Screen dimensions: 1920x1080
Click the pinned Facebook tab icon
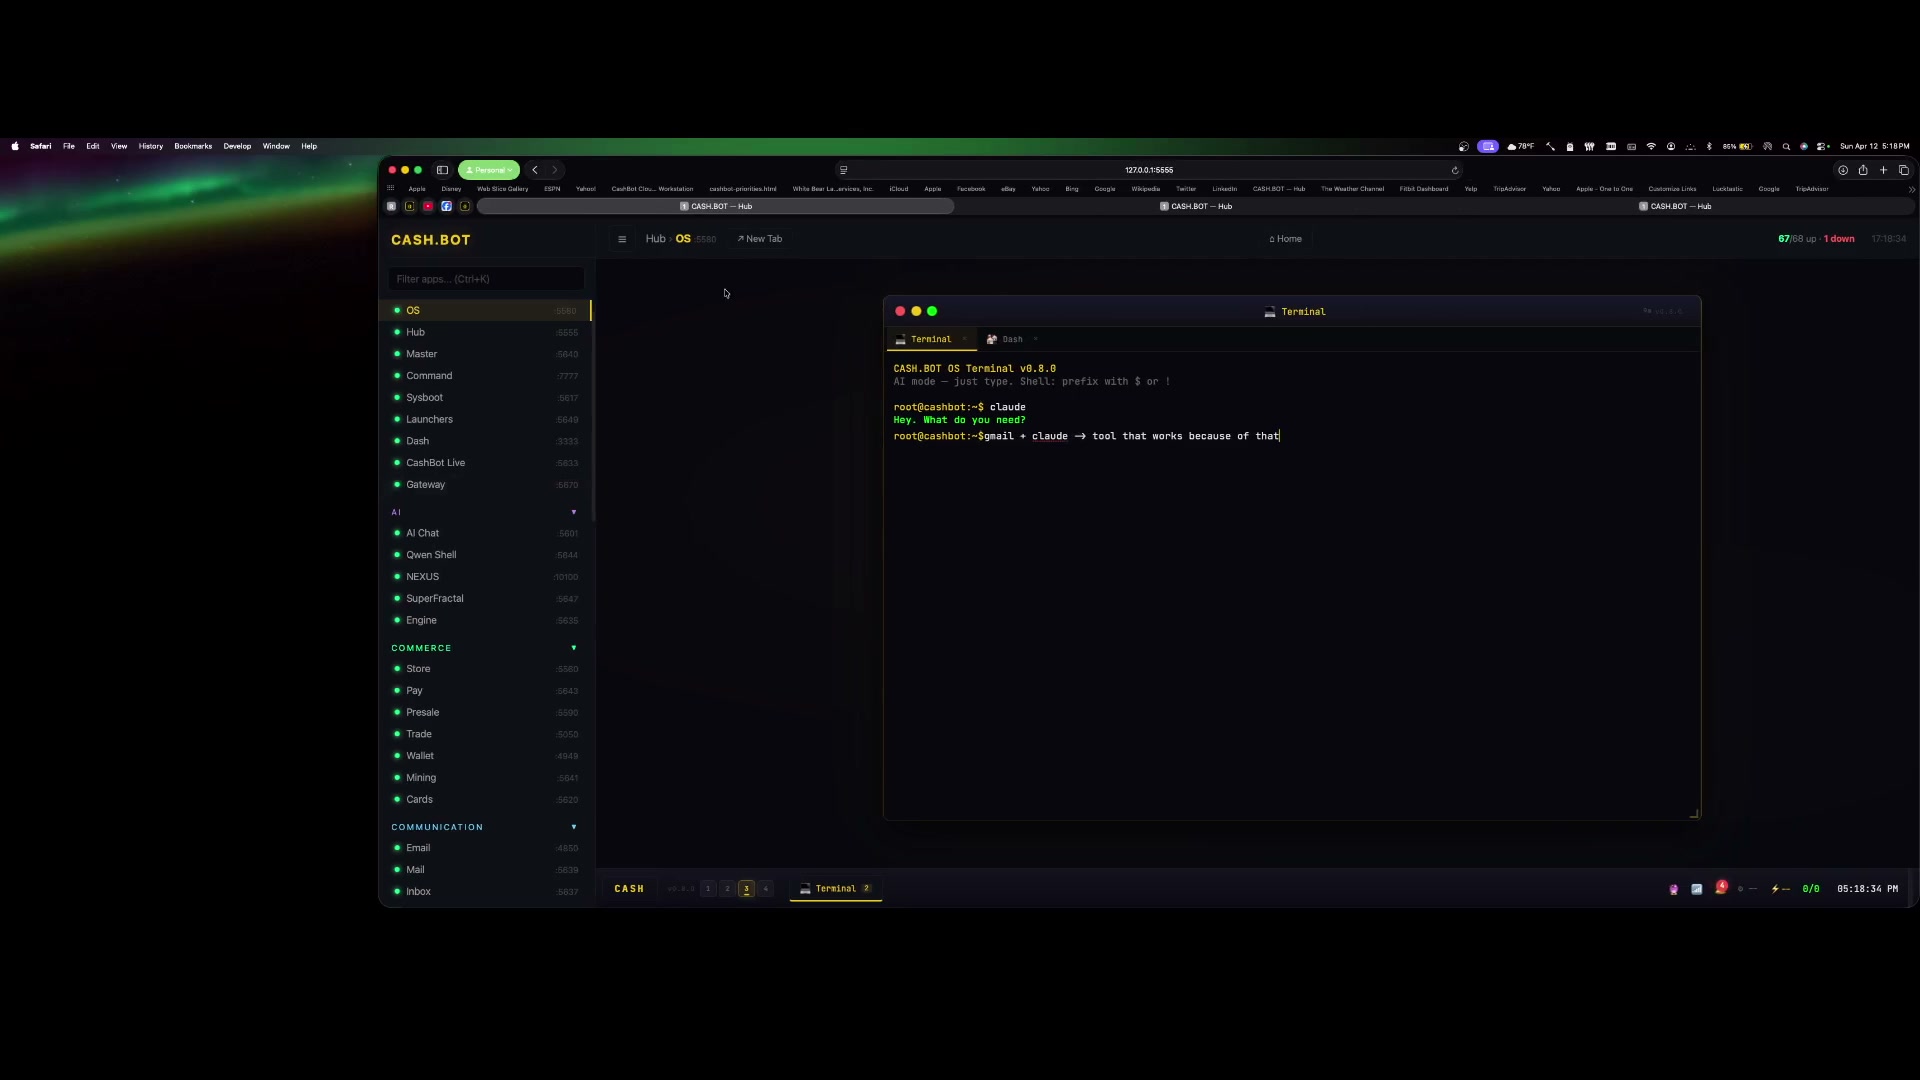tap(446, 206)
